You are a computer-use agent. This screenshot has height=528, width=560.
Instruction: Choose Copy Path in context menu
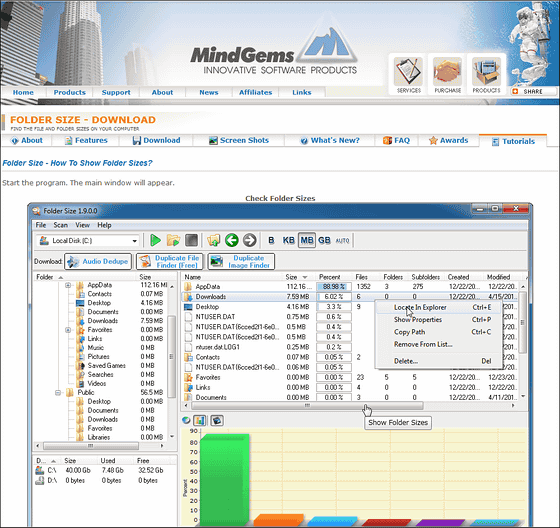tap(439, 332)
